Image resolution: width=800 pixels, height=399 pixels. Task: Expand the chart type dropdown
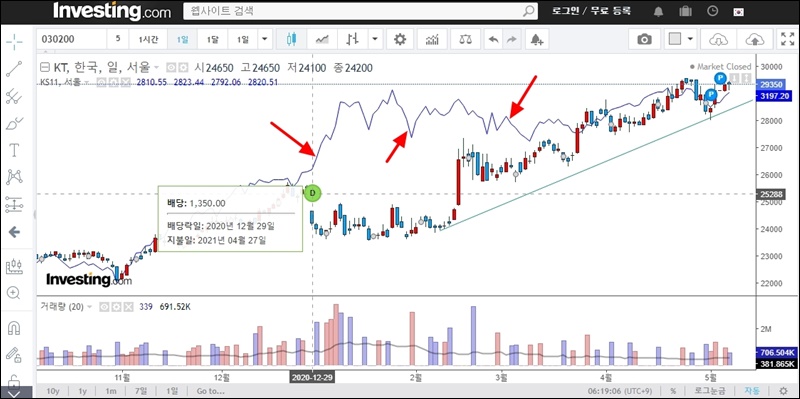[x=376, y=39]
